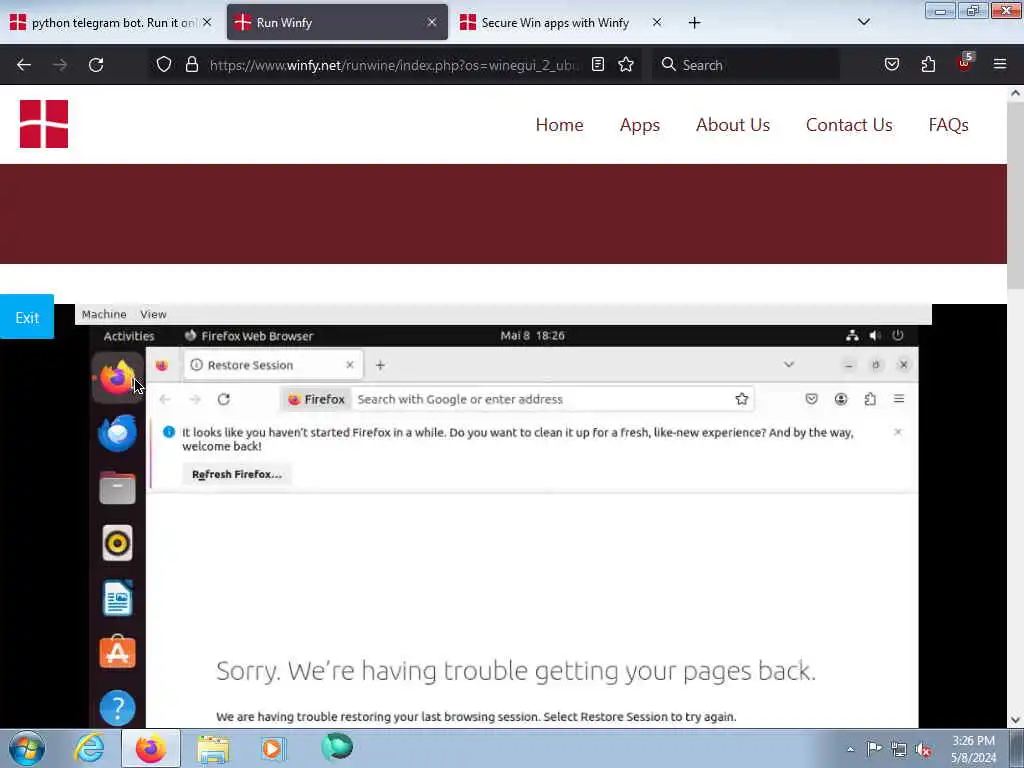This screenshot has width=1024, height=768.
Task: Click the Ubuntu network status icon
Action: (852, 336)
